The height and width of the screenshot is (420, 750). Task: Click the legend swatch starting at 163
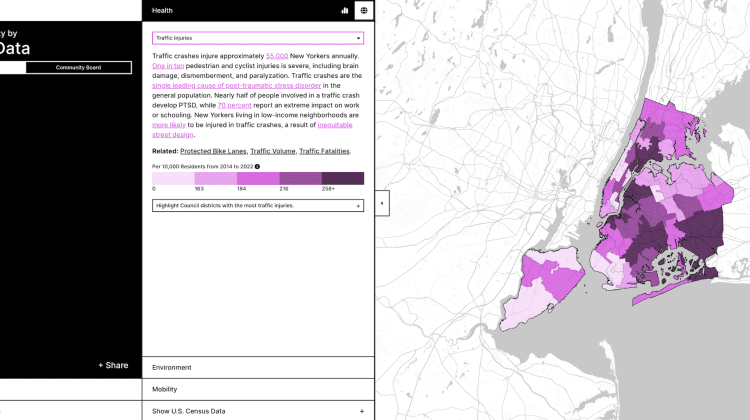(x=216, y=178)
